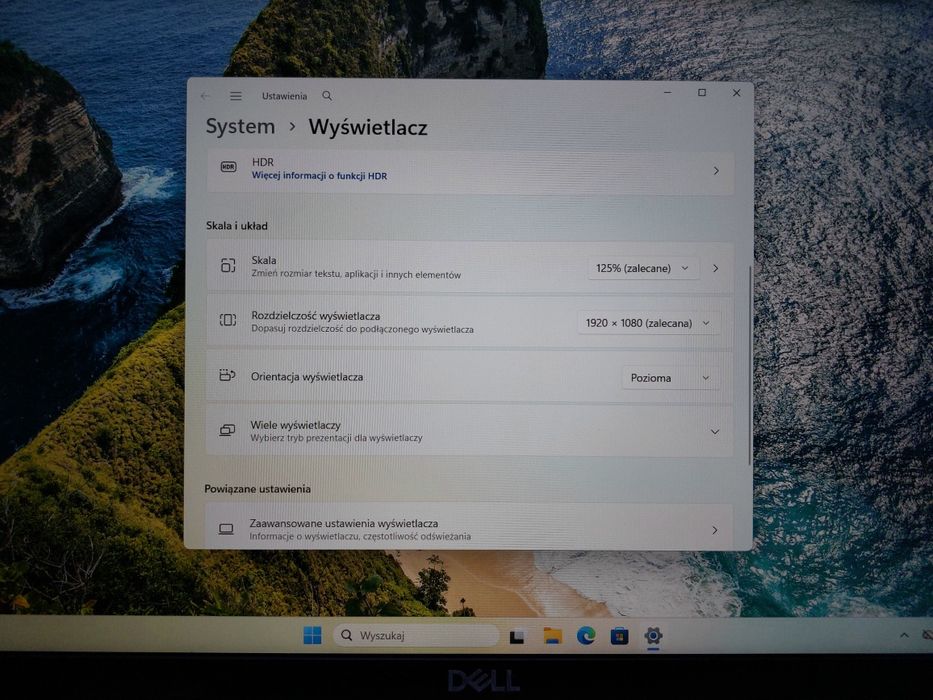Click the display orientation icon
This screenshot has width=933, height=700.
click(227, 375)
